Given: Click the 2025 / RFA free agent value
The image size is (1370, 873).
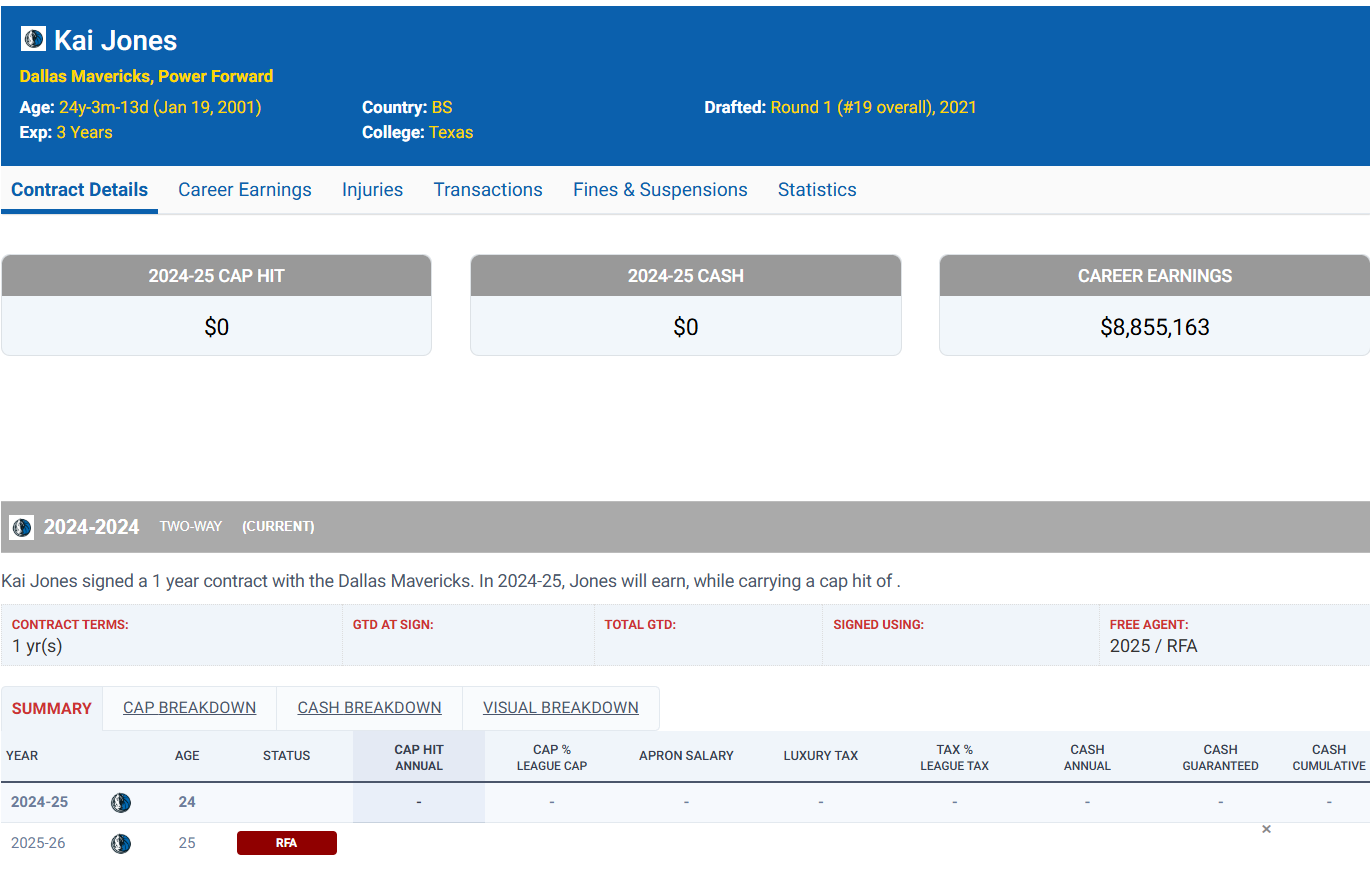Looking at the screenshot, I should 1154,646.
